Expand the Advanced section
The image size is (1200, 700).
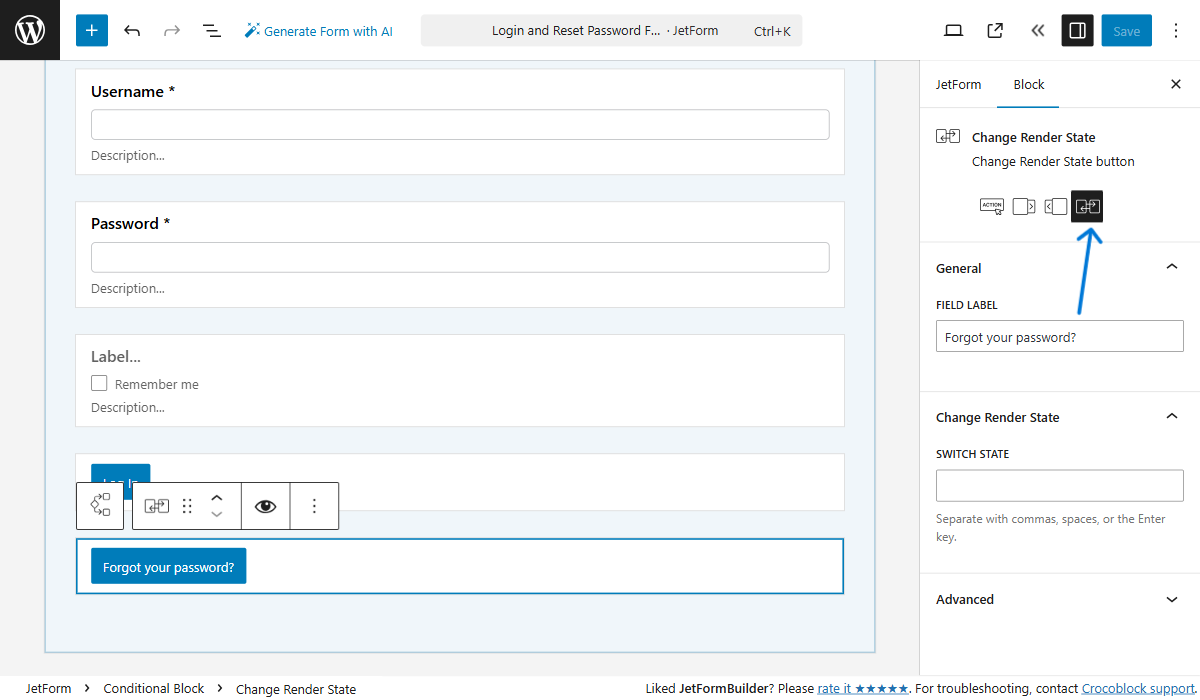pyautogui.click(x=1171, y=599)
